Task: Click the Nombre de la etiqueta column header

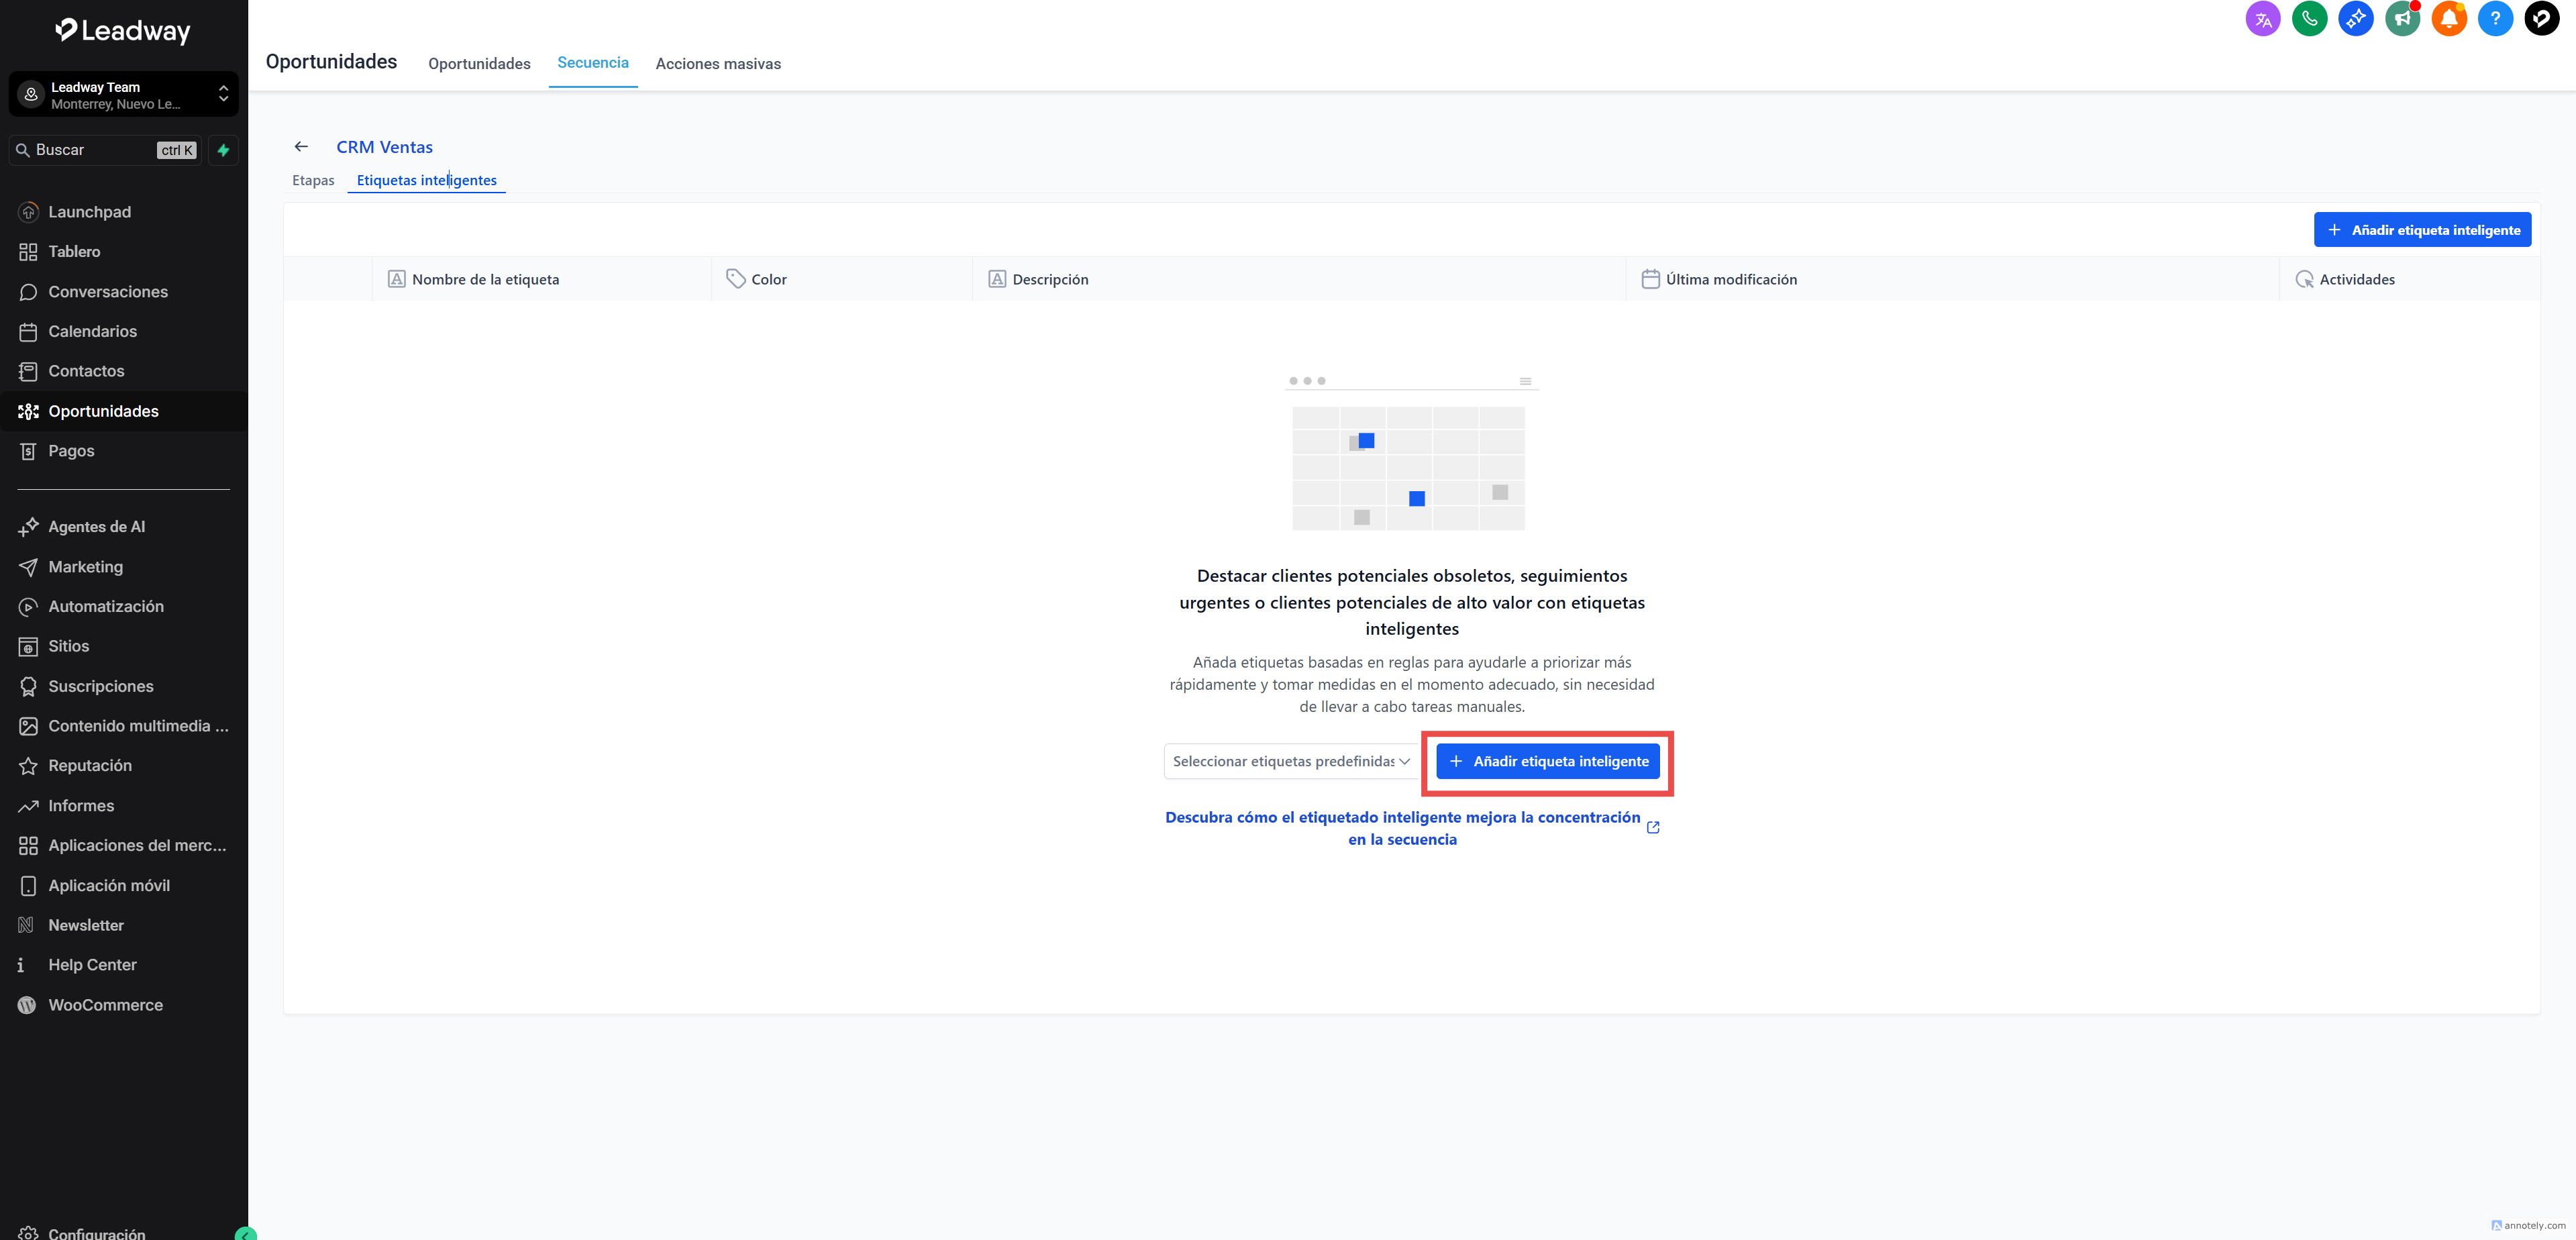Action: [485, 280]
